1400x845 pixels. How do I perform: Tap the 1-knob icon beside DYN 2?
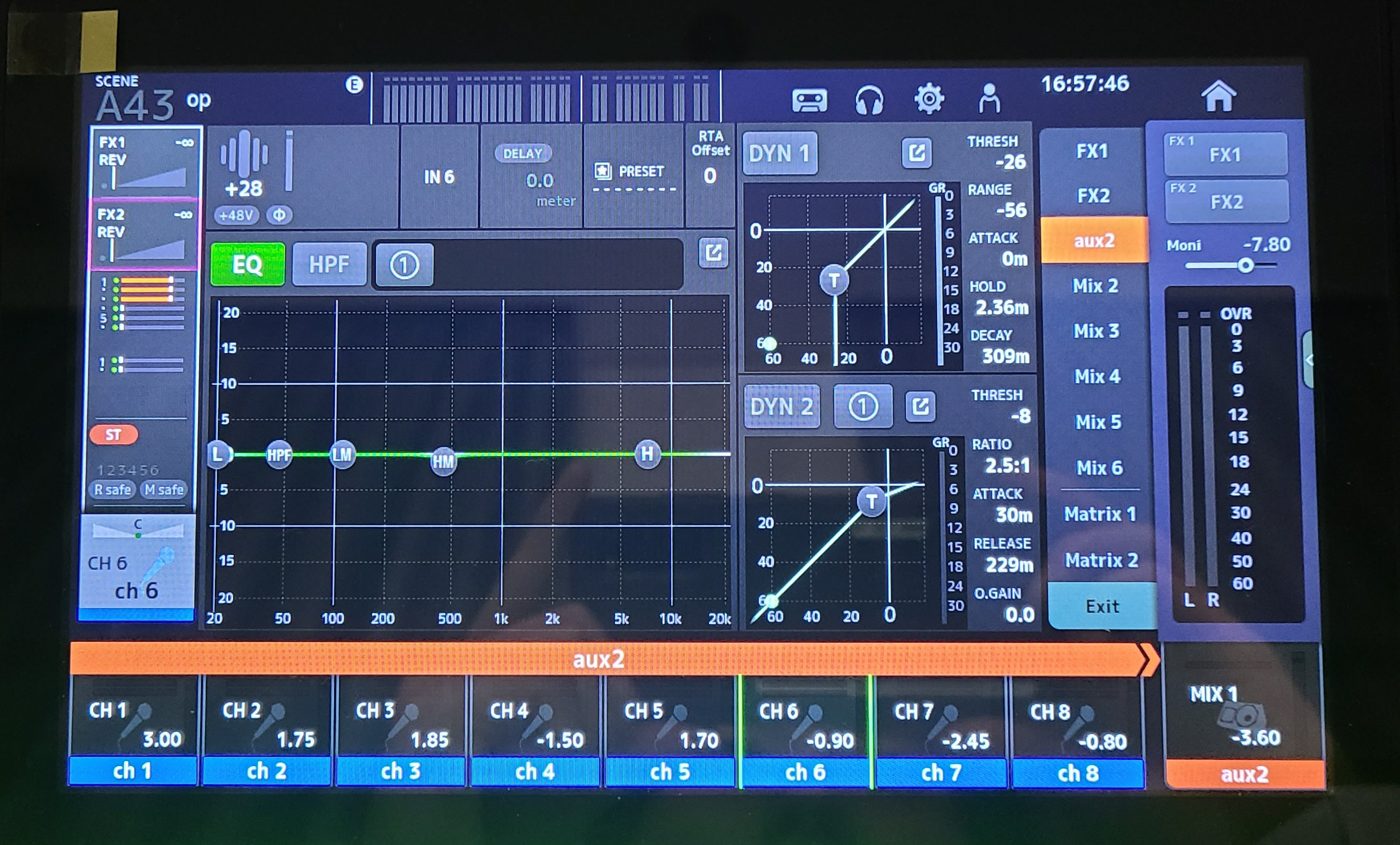(x=863, y=406)
